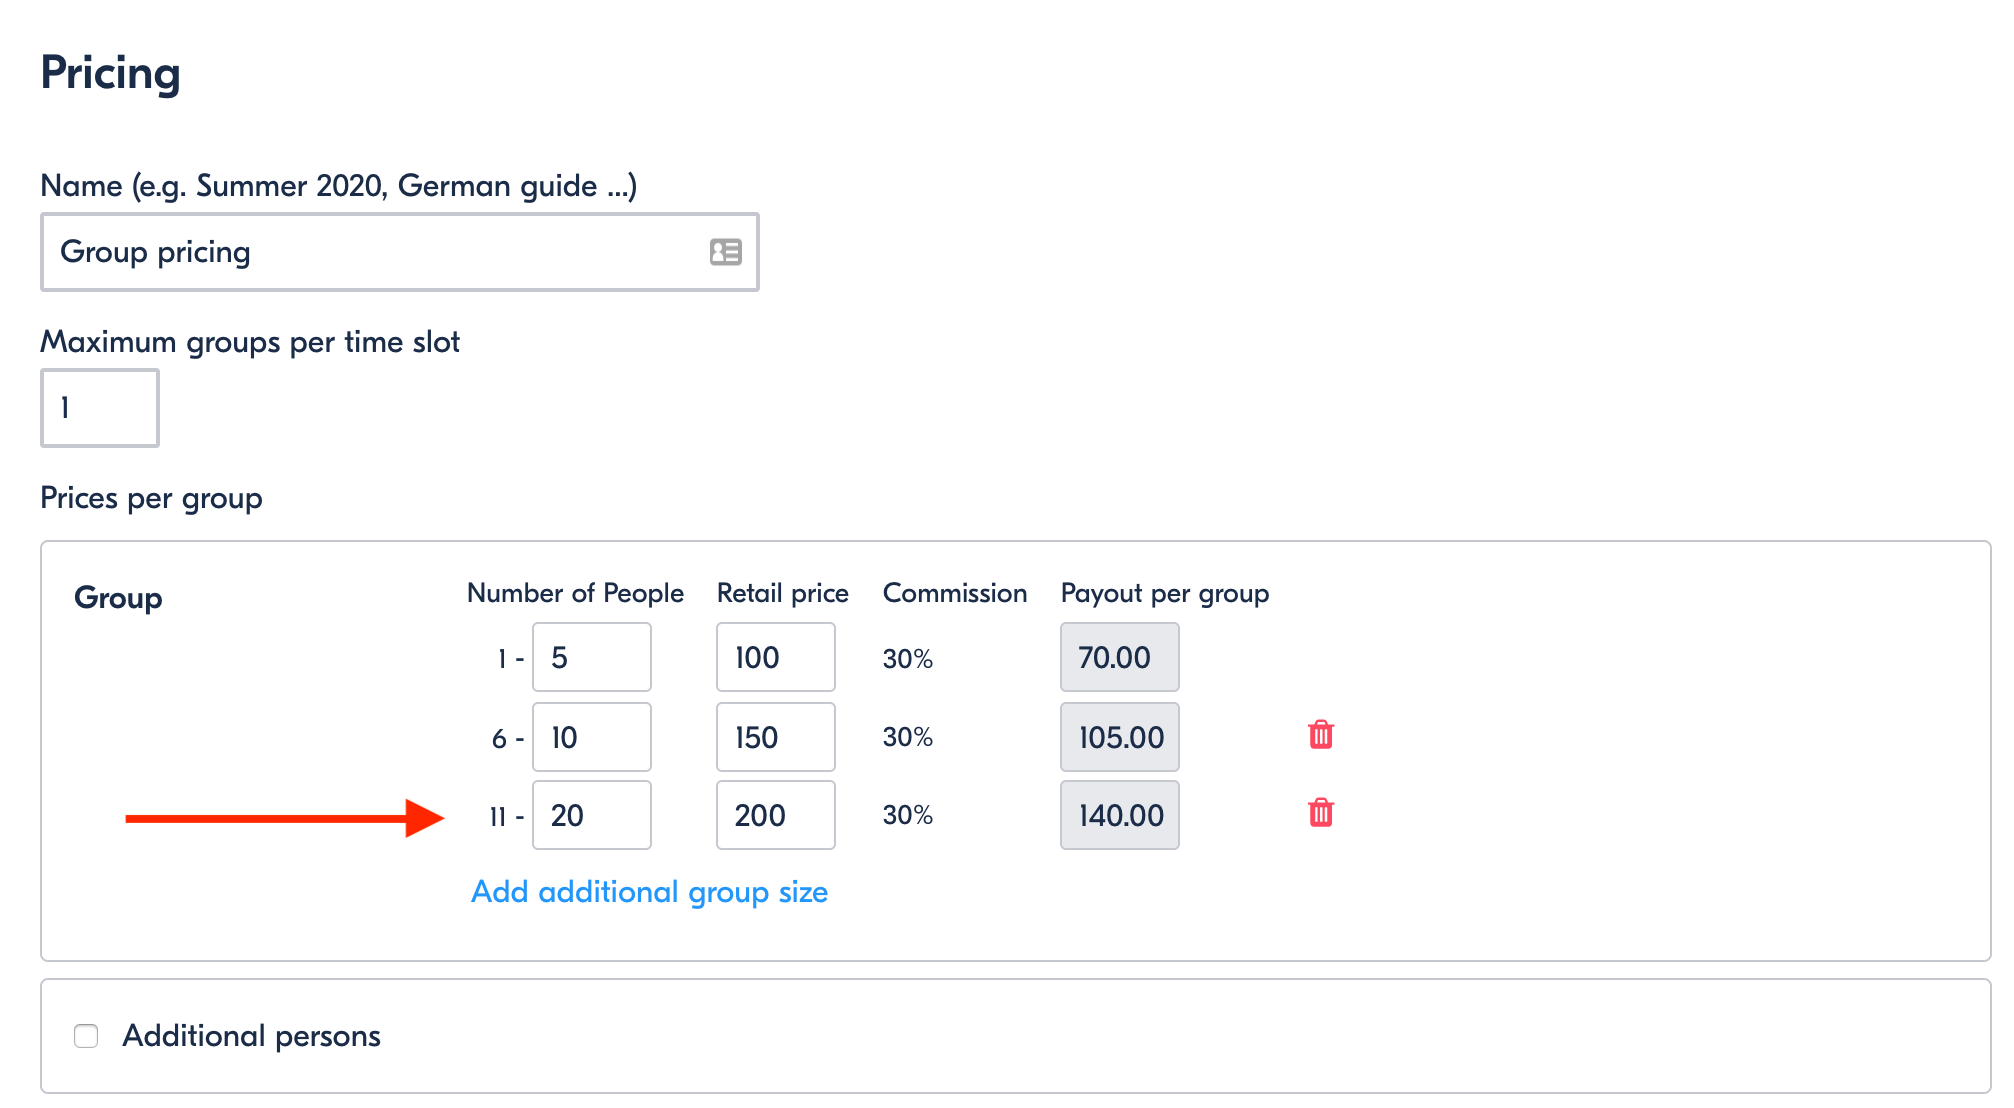Click the contact card icon in Name field

pyautogui.click(x=726, y=252)
